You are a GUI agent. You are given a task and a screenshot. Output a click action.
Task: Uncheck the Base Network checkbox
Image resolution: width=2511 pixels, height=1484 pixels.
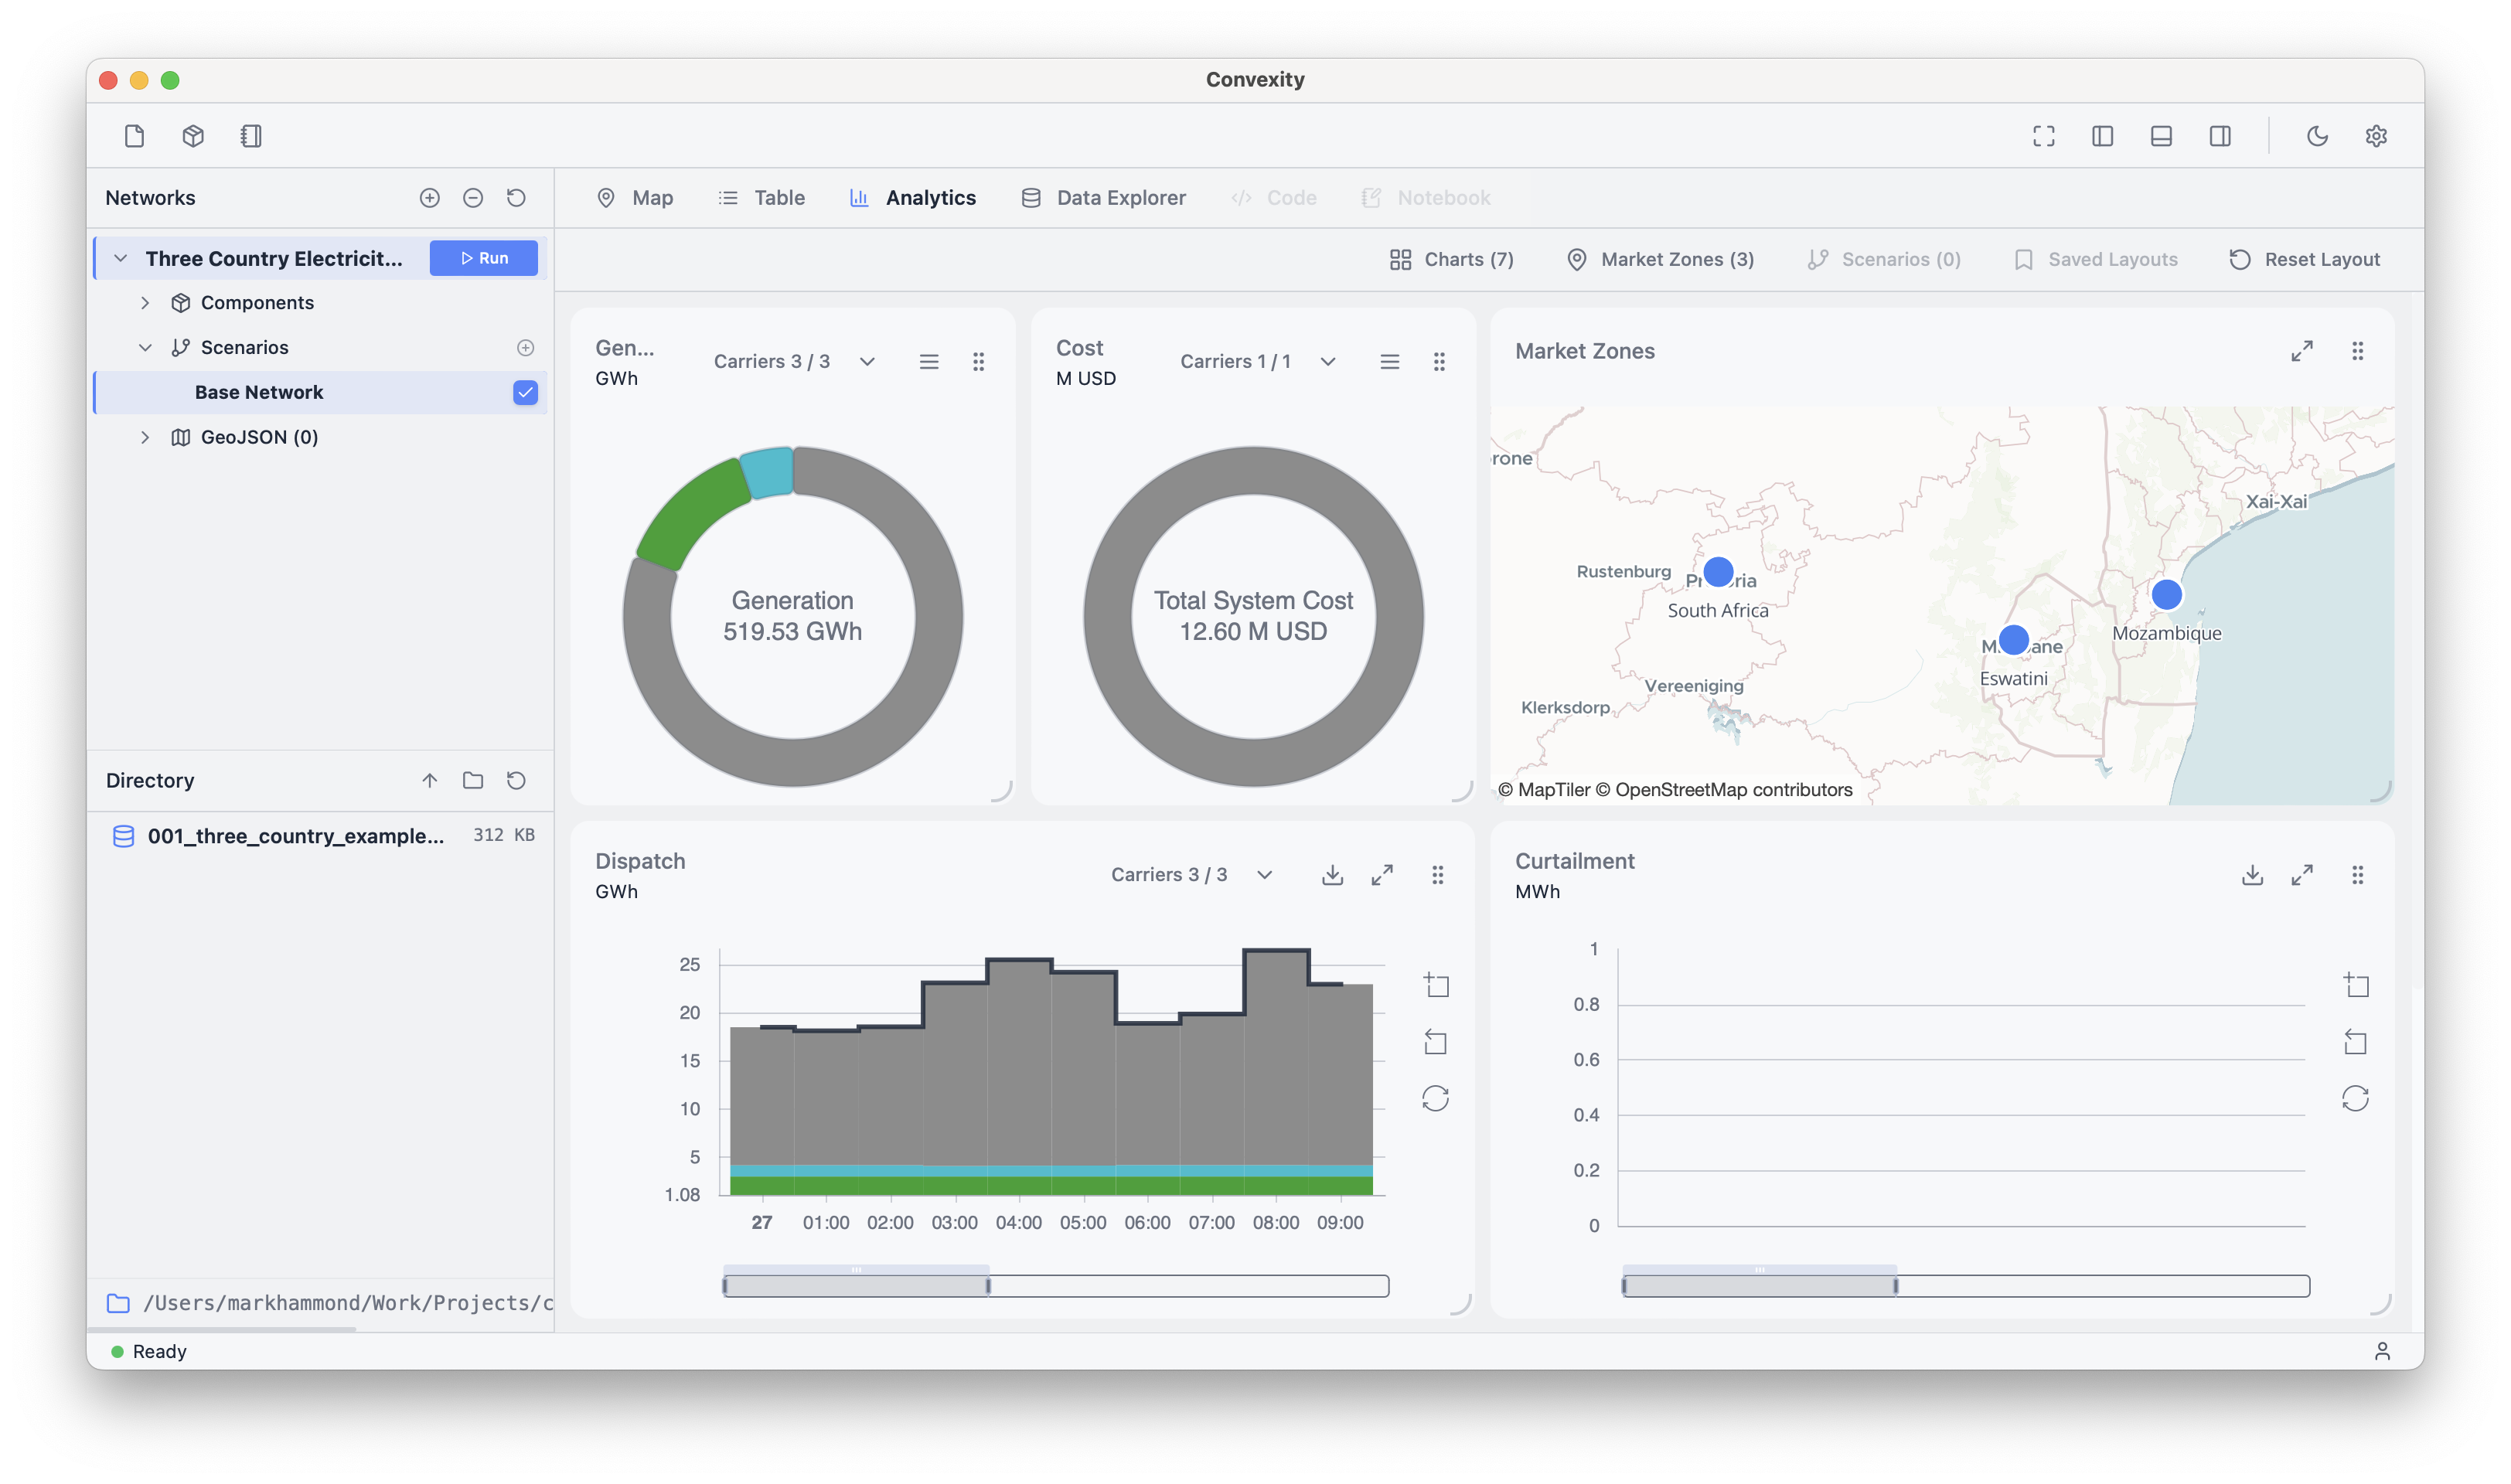pyautogui.click(x=526, y=392)
